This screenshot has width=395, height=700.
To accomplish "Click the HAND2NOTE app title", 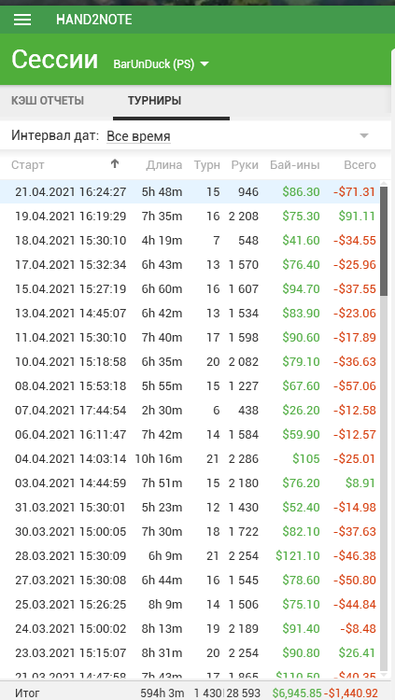I will pyautogui.click(x=94, y=20).
